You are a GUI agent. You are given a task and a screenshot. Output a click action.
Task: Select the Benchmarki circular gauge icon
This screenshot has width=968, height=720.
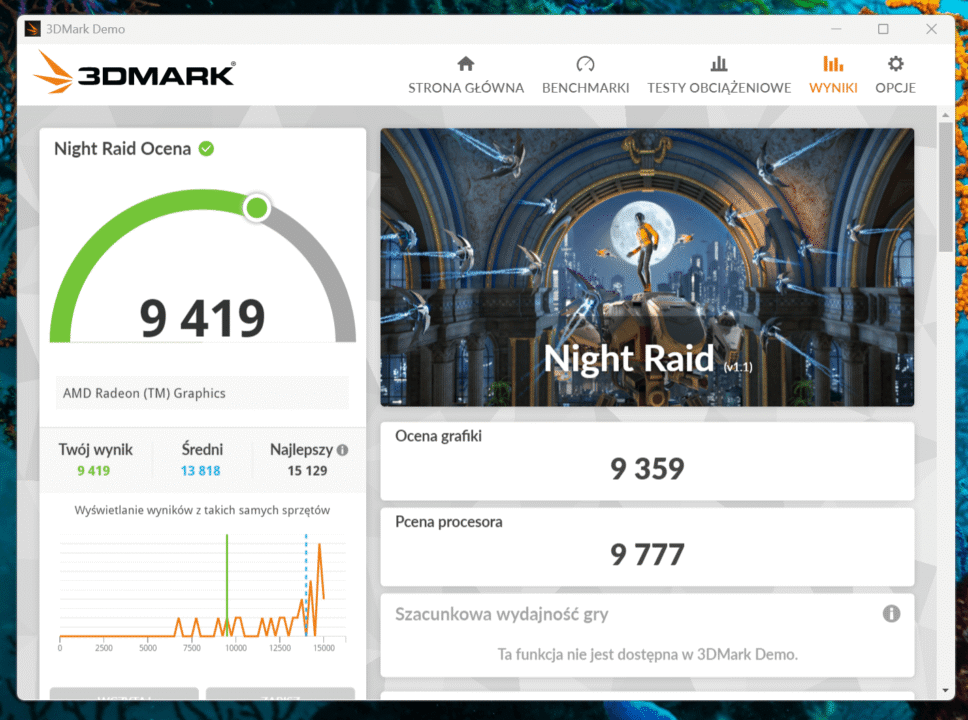click(585, 62)
